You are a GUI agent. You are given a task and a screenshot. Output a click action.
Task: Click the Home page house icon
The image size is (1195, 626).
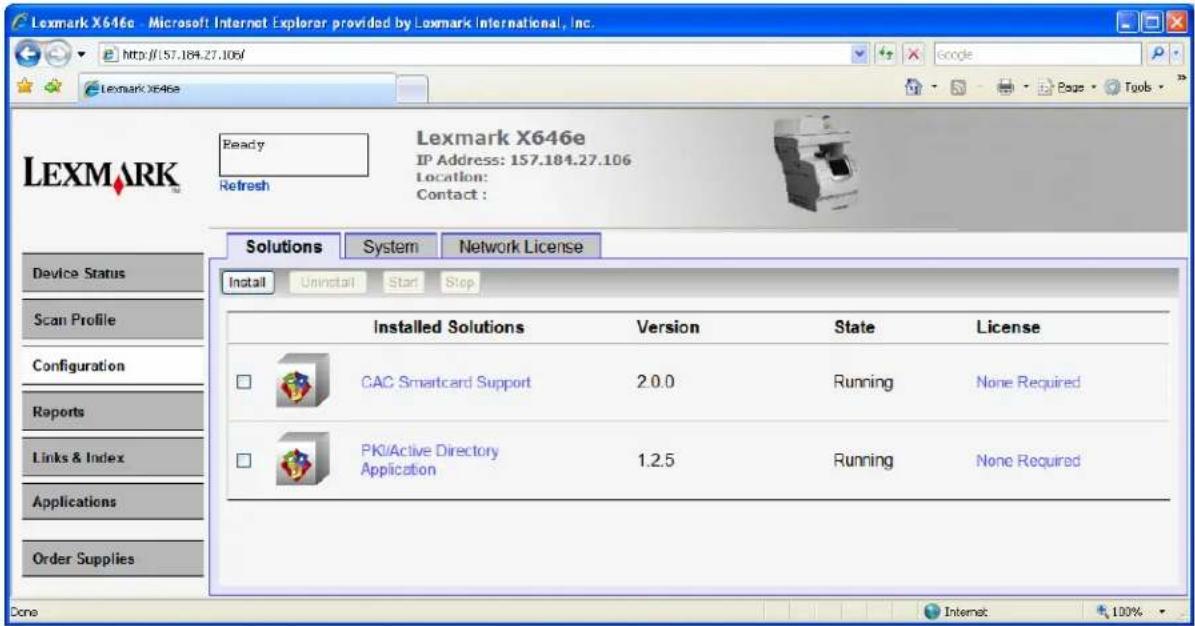[x=913, y=87]
